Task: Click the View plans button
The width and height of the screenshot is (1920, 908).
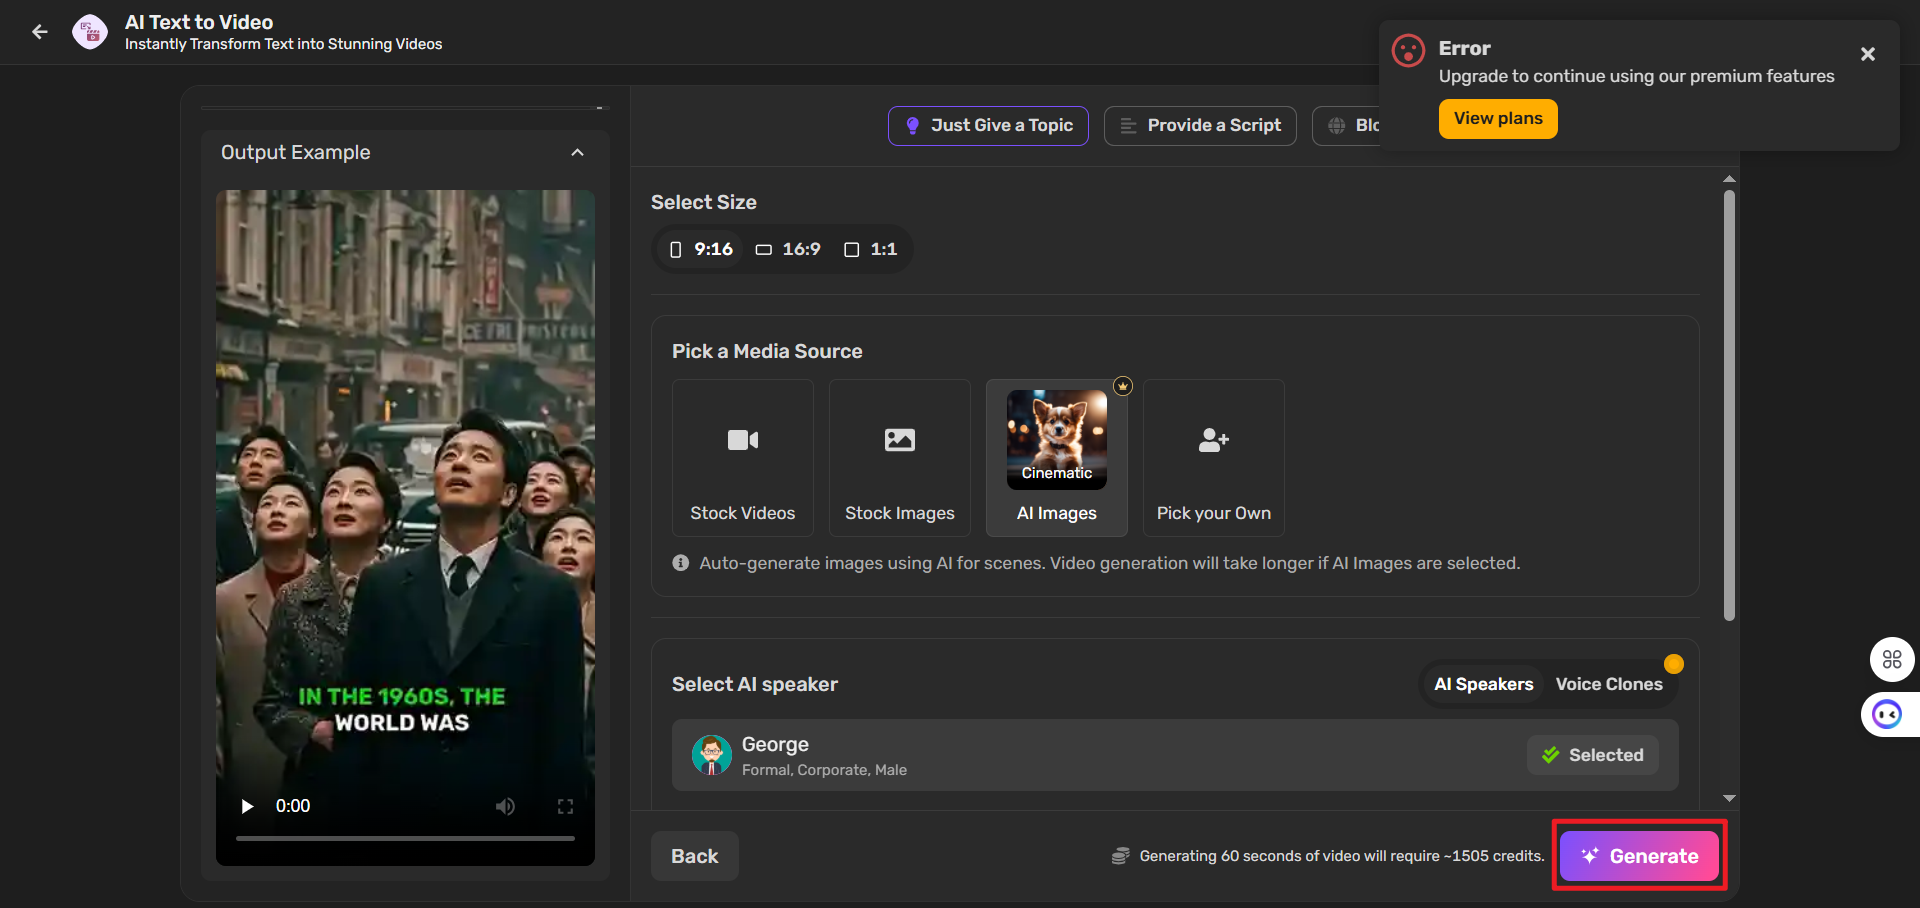Action: [1497, 119]
